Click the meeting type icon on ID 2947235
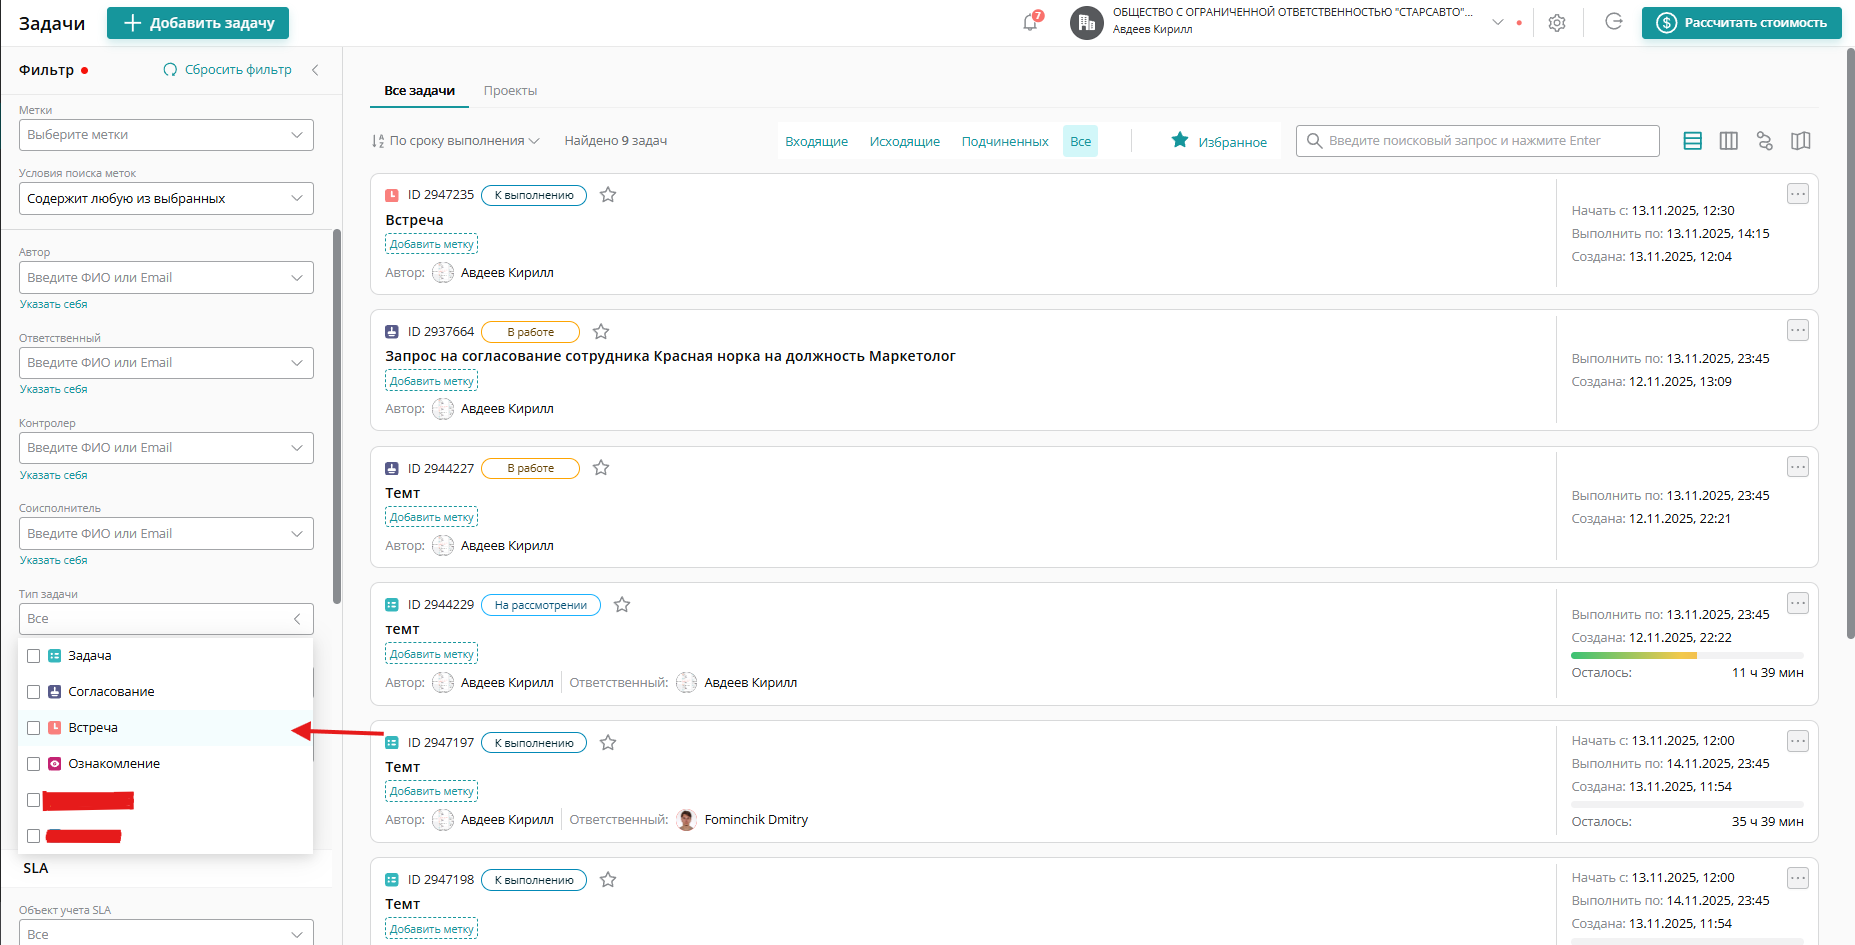Screen dimensions: 1855x945 [x=392, y=195]
